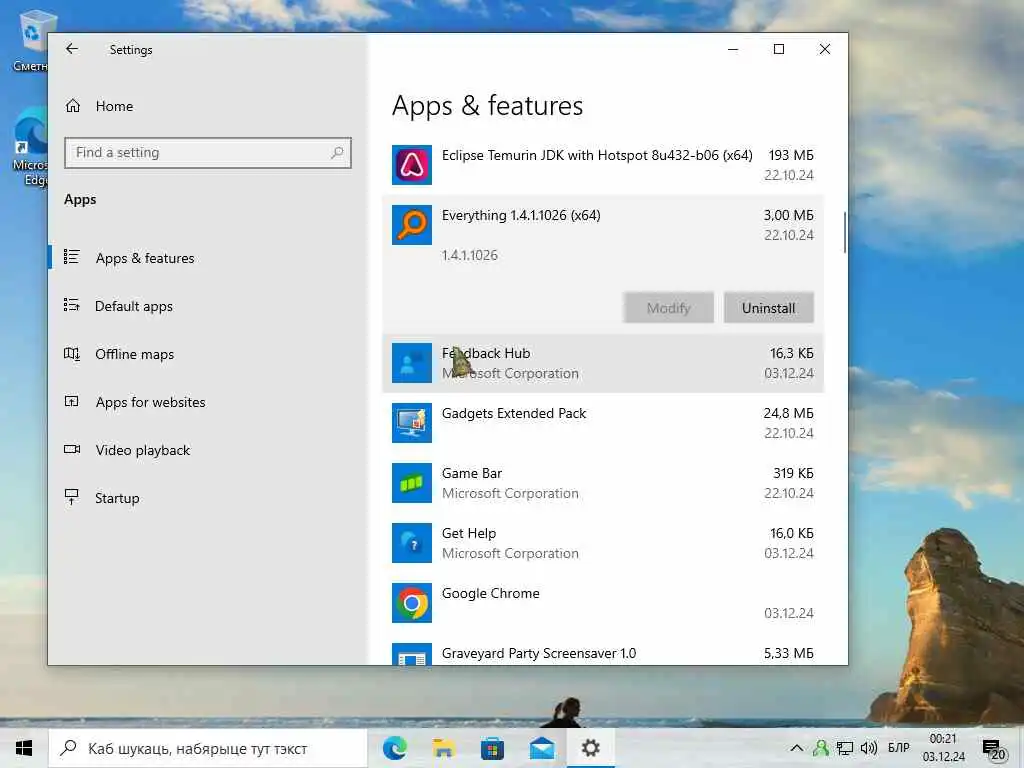The height and width of the screenshot is (768, 1024).
Task: Click the Settings gear on the taskbar
Action: point(590,748)
